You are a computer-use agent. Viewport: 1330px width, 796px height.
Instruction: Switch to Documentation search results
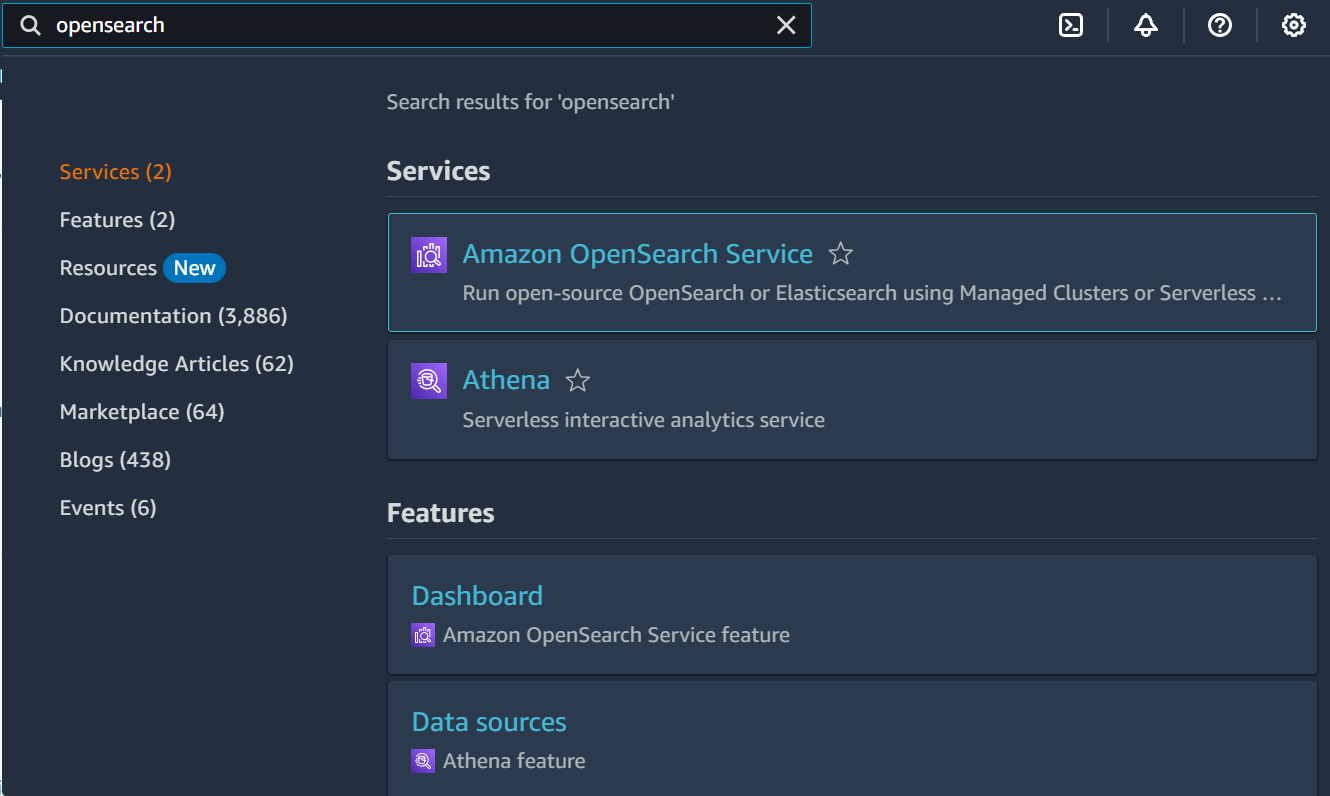click(x=172, y=315)
